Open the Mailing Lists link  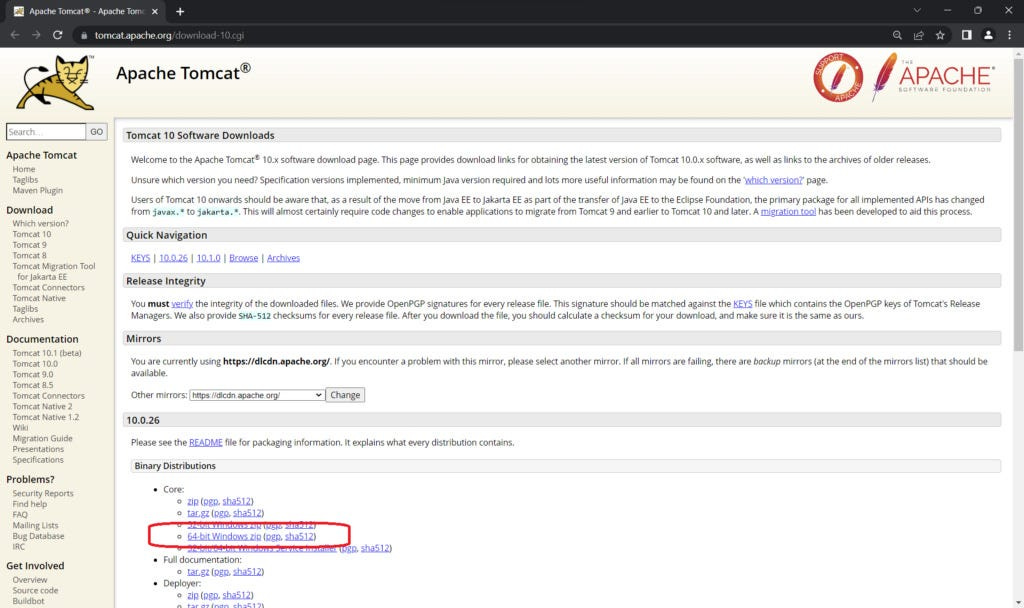35,526
